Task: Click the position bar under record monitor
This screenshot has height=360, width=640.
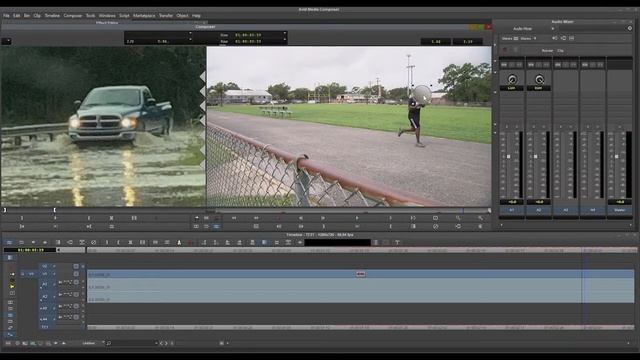Action: tap(353, 211)
